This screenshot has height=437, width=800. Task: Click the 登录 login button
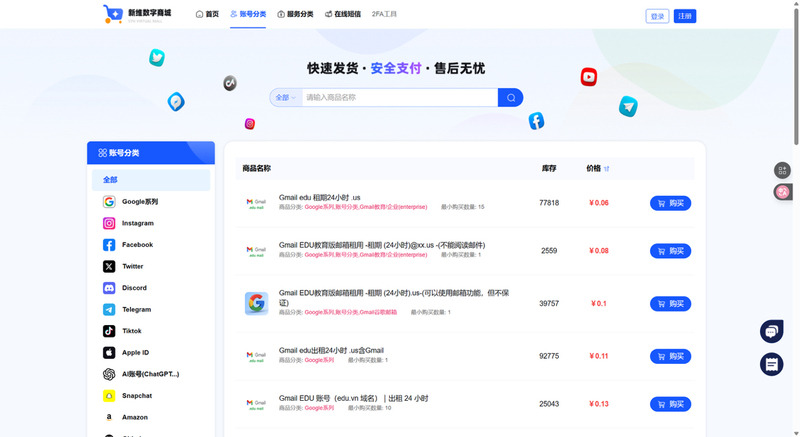[x=657, y=16]
